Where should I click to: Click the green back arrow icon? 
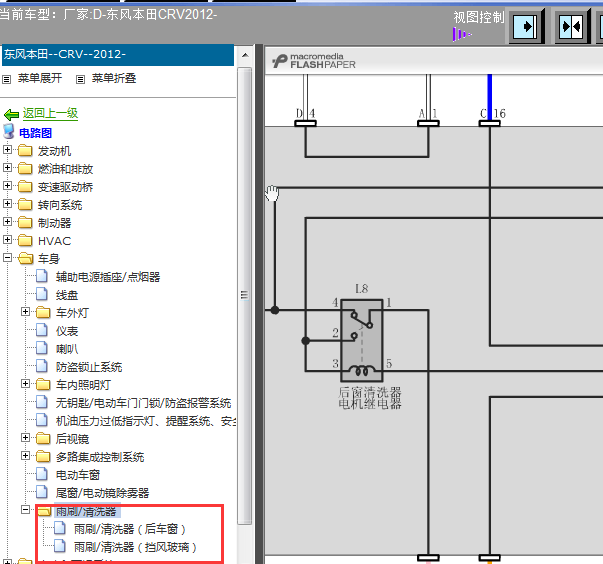pos(11,115)
